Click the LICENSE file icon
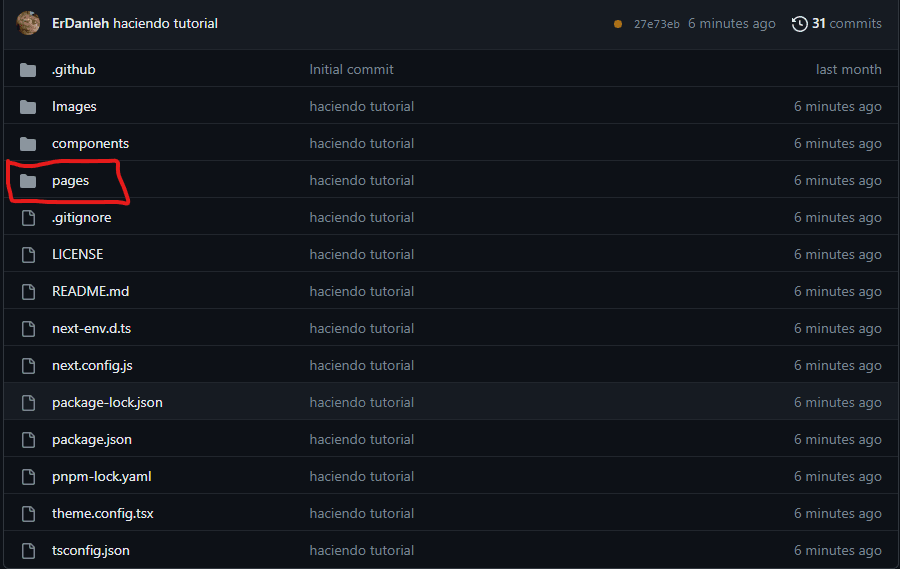Screen dimensions: 900x569 pyautogui.click(x=28, y=255)
